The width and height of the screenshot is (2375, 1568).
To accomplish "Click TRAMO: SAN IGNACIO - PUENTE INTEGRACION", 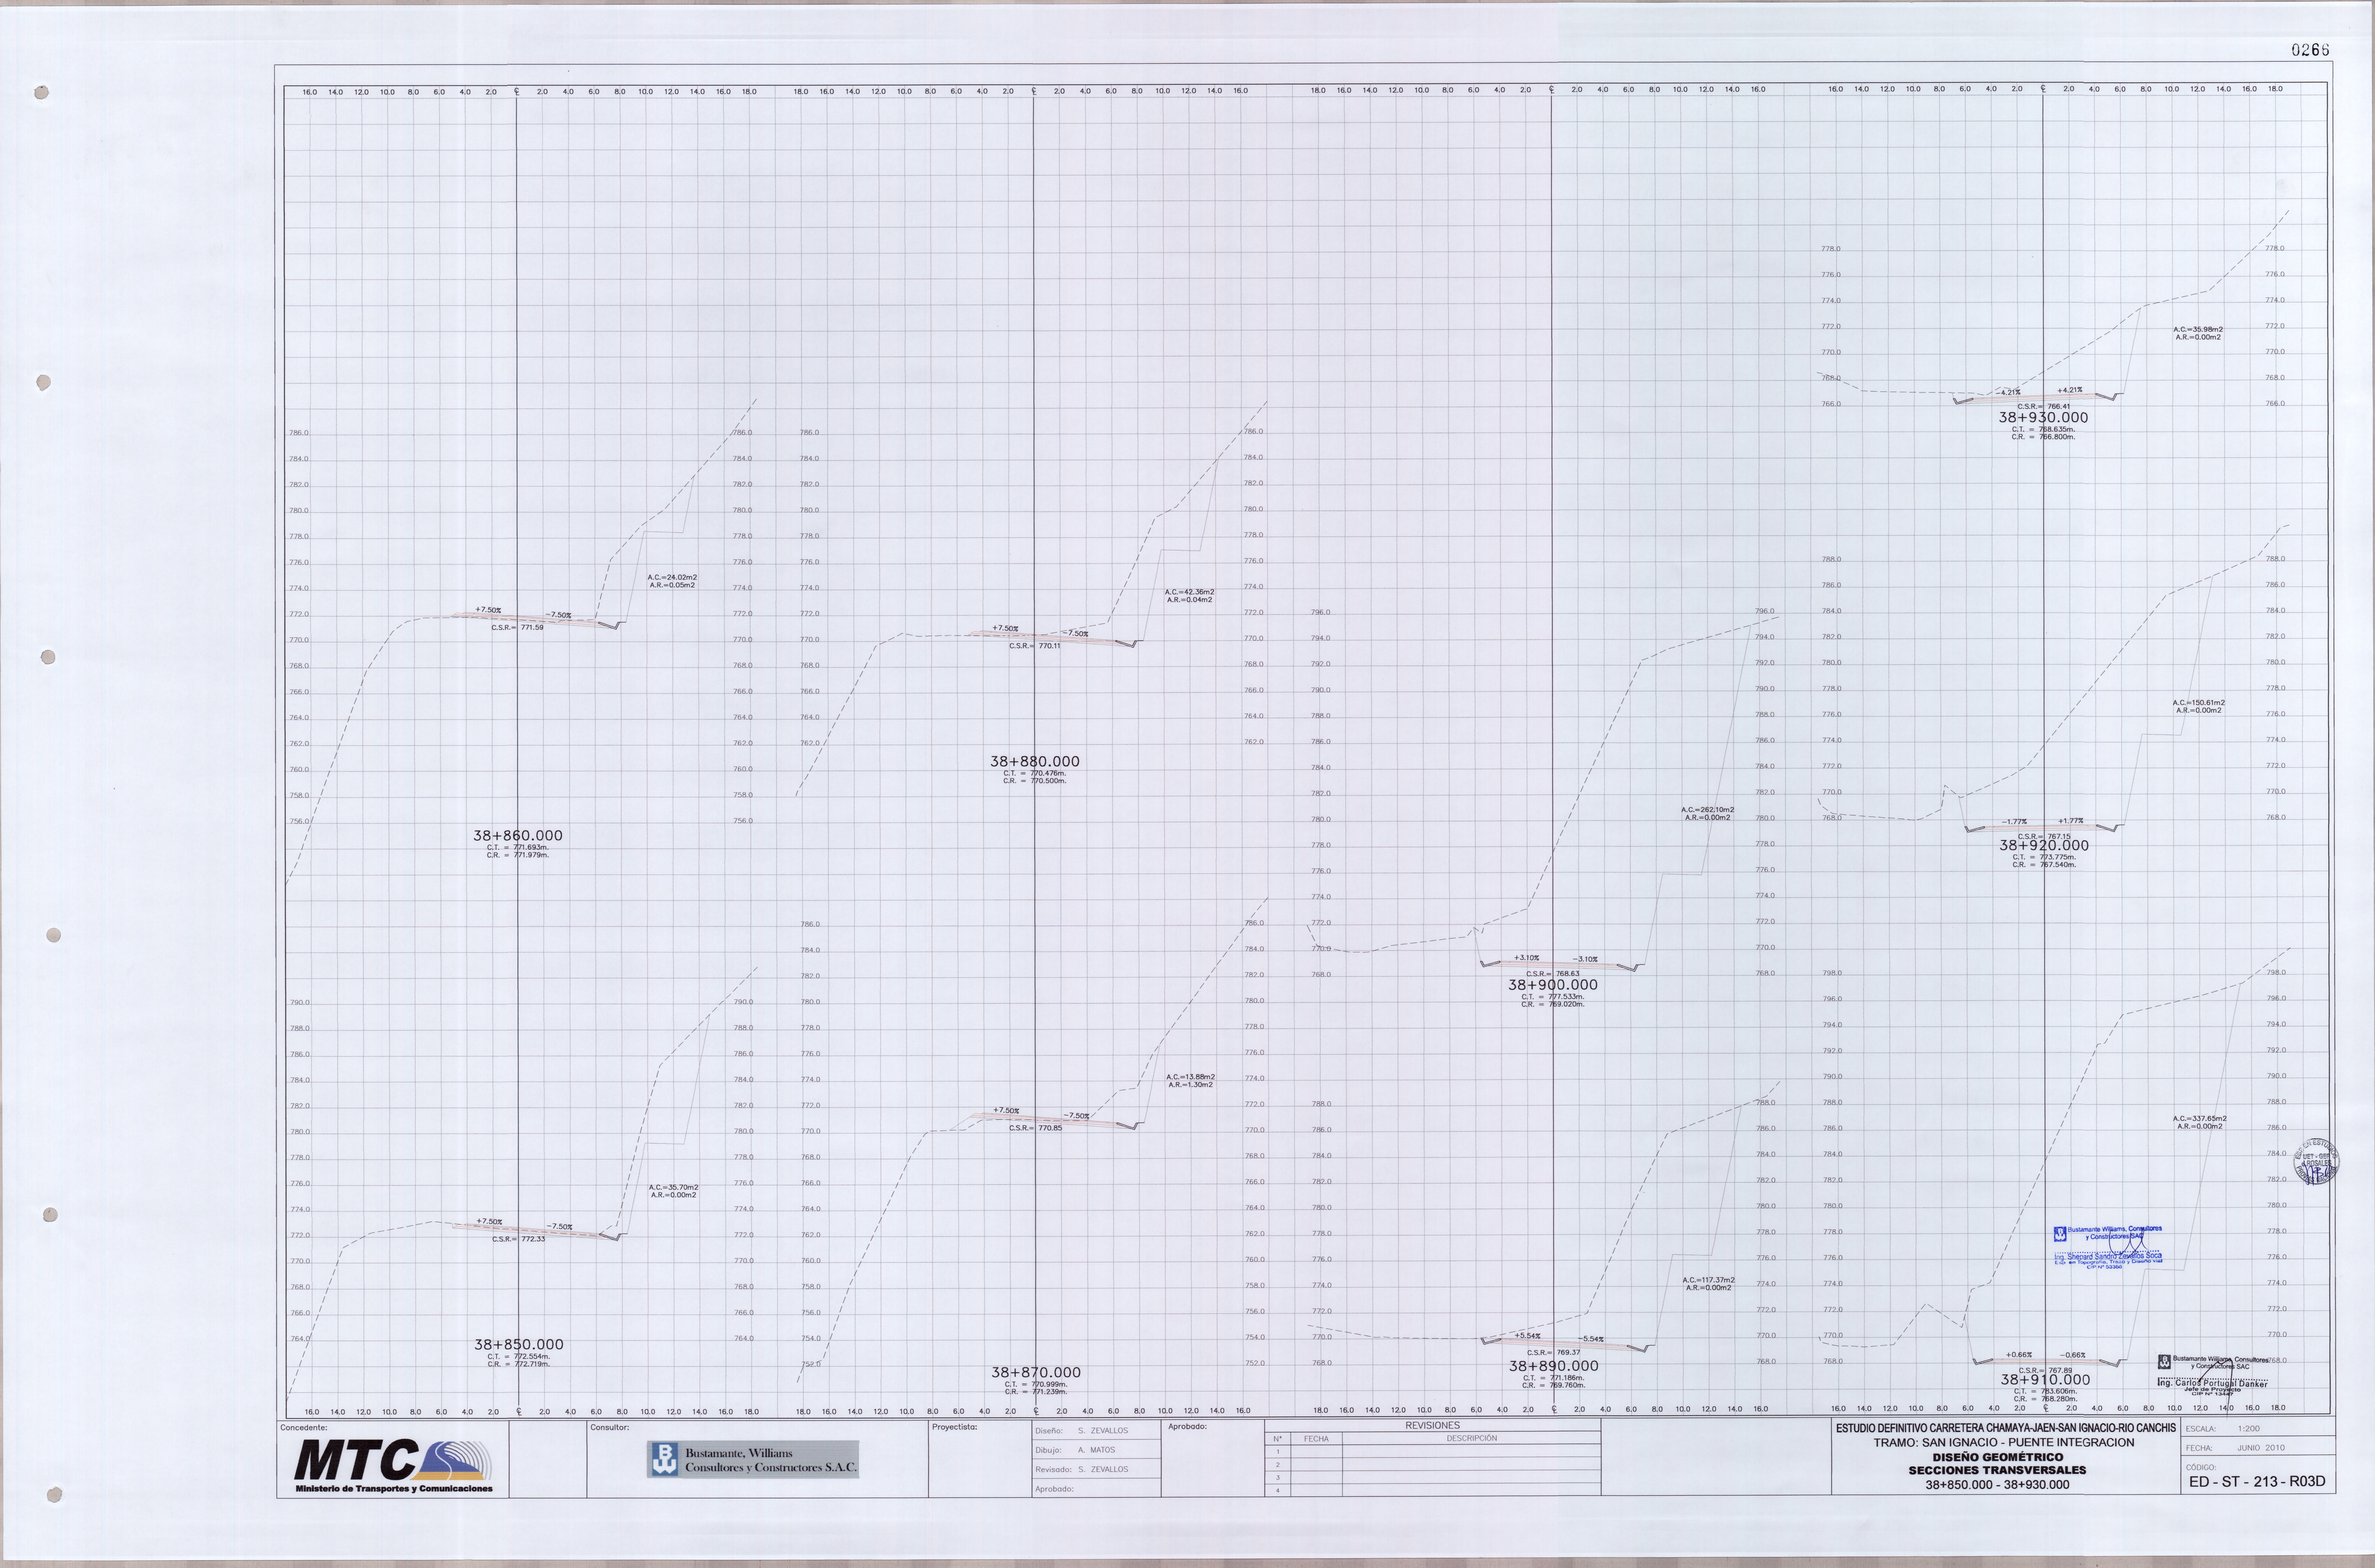I will coord(2004,1443).
